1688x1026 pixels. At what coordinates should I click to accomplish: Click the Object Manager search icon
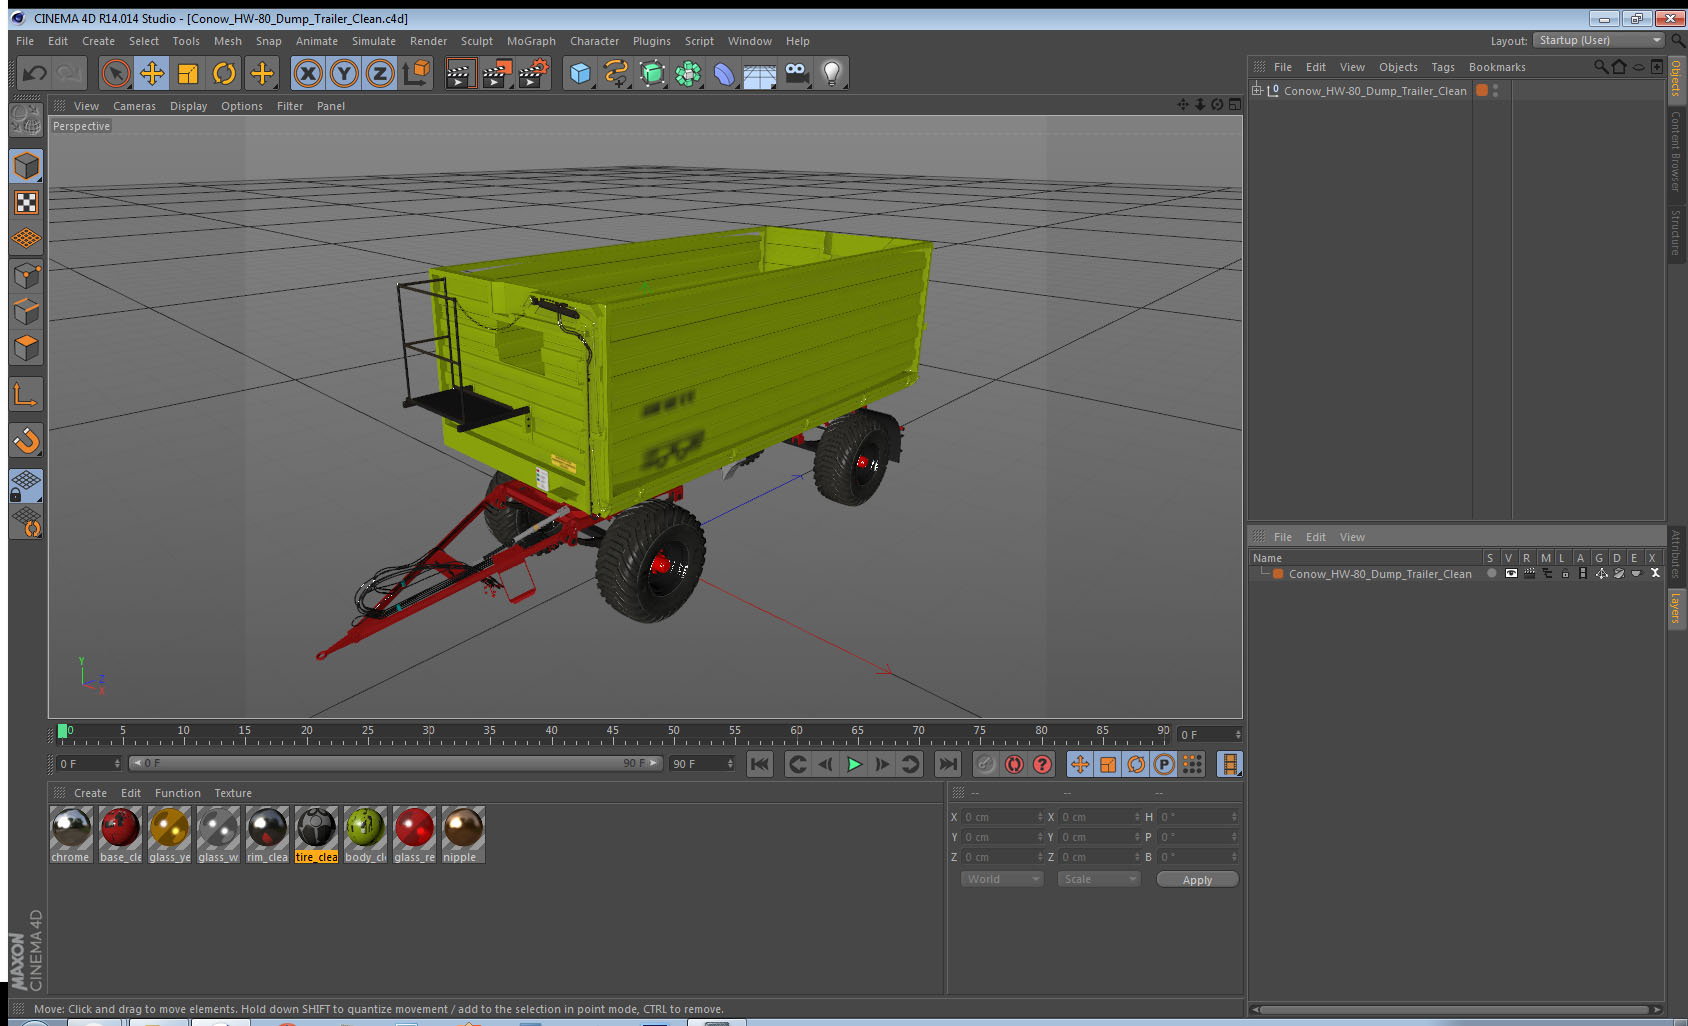[x=1601, y=67]
